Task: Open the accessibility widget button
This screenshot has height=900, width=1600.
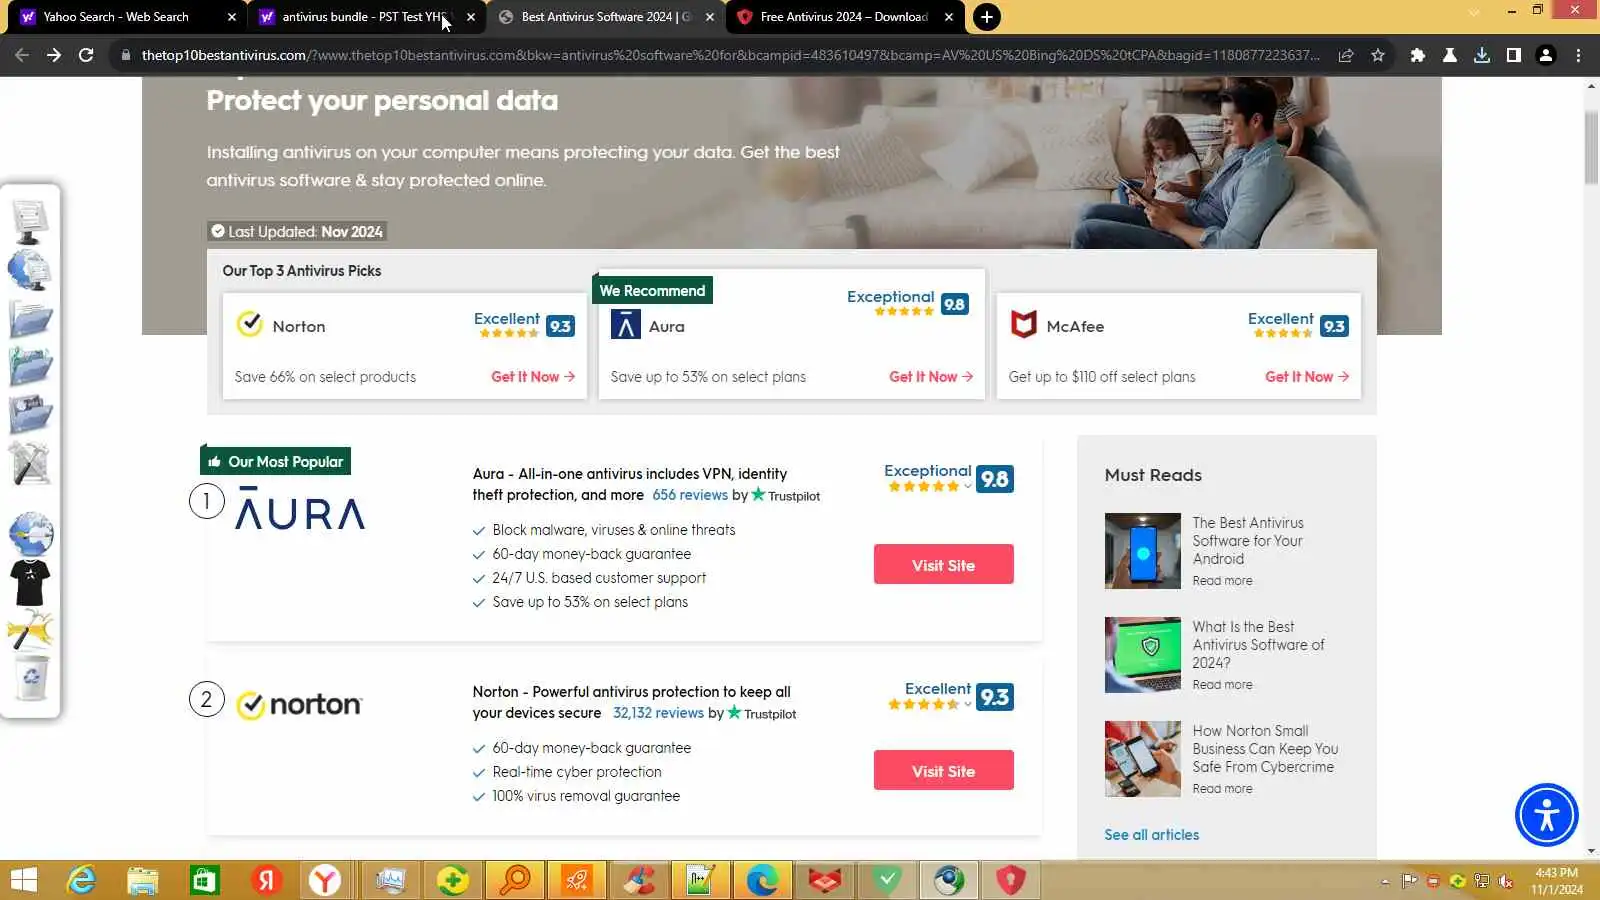Action: point(1546,815)
